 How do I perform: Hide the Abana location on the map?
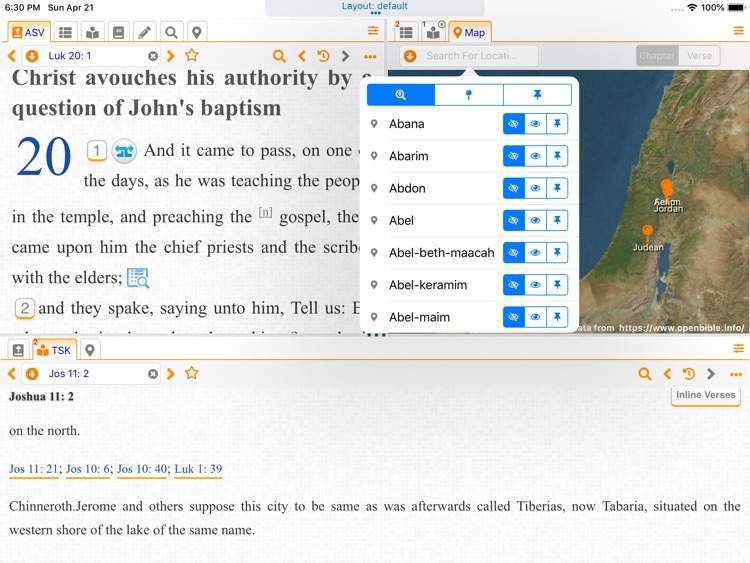(x=514, y=124)
